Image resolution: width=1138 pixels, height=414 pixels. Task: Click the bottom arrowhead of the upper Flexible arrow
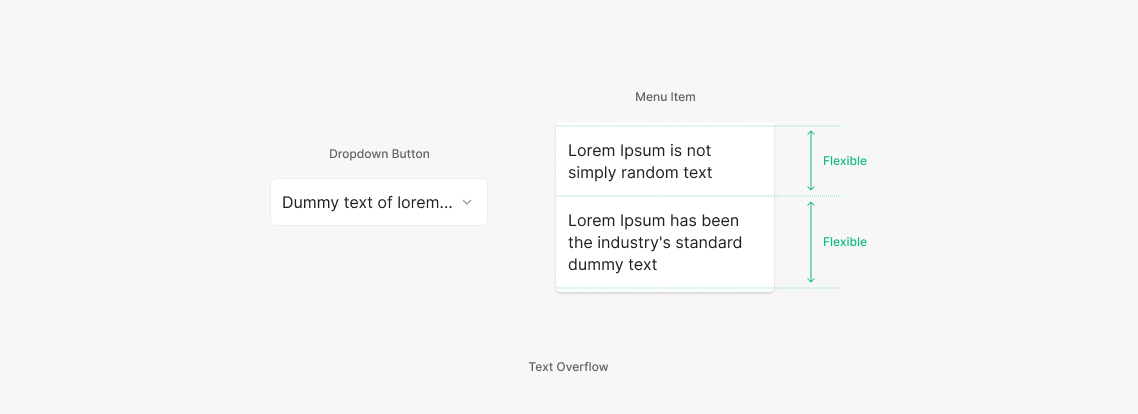(x=811, y=189)
